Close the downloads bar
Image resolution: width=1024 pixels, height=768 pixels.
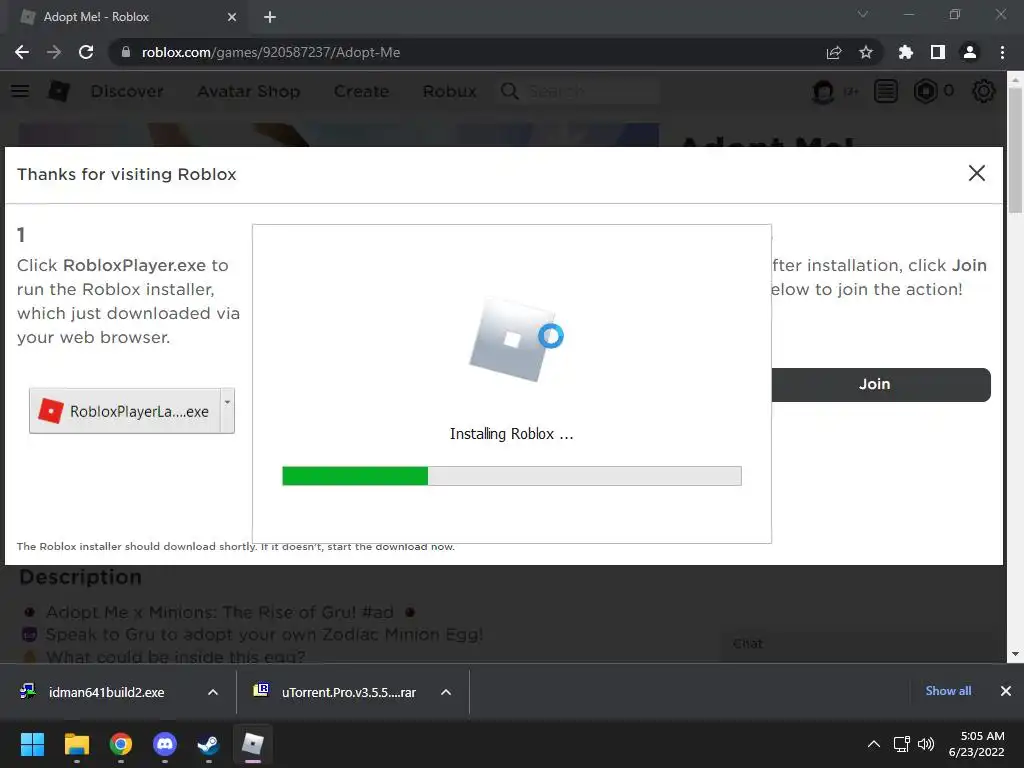1006,691
